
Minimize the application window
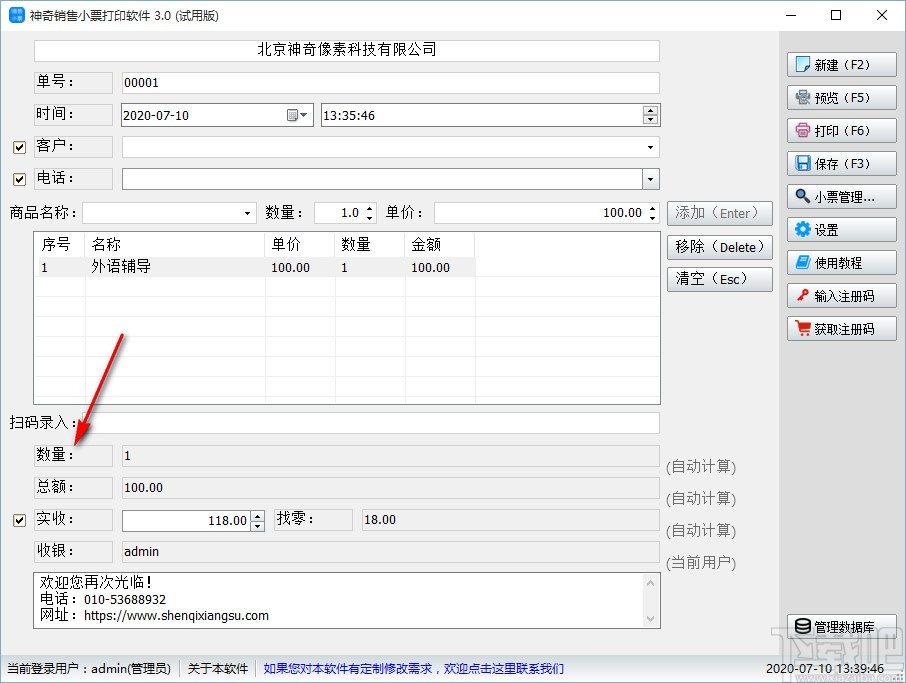791,15
